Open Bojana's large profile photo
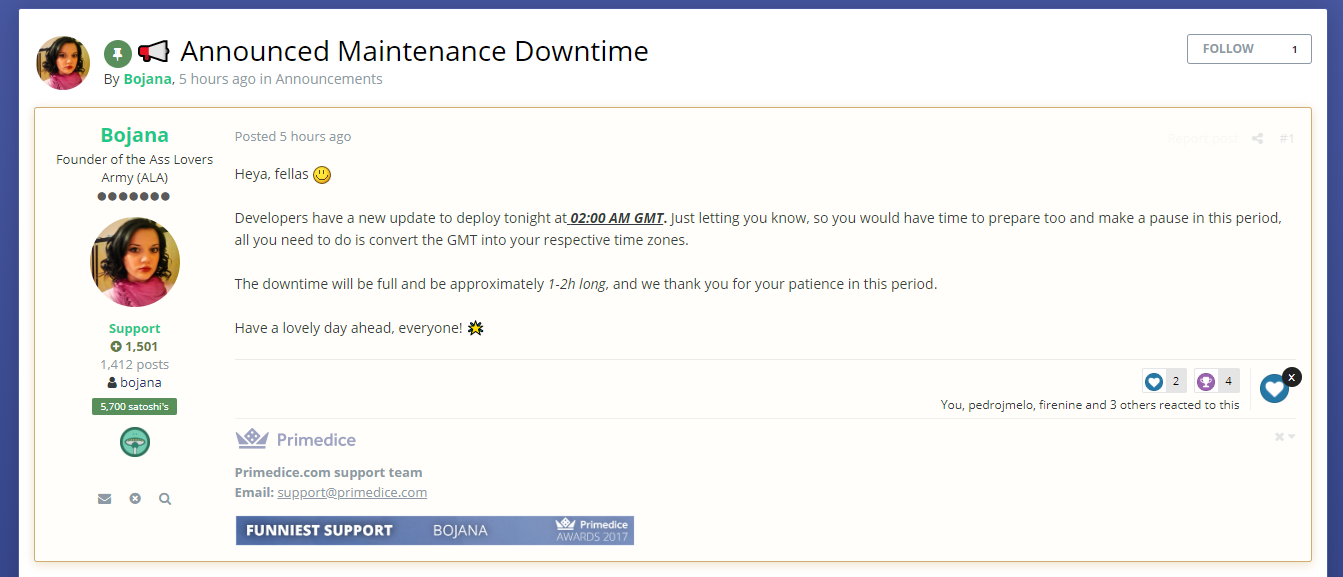Viewport: 1343px width, 577px height. pos(135,262)
